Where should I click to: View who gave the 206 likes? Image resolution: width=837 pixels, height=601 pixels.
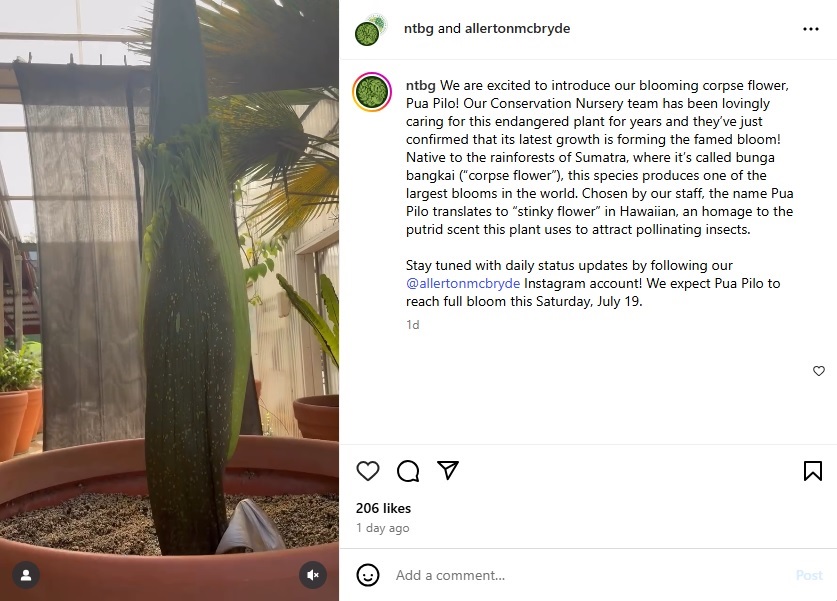point(383,508)
